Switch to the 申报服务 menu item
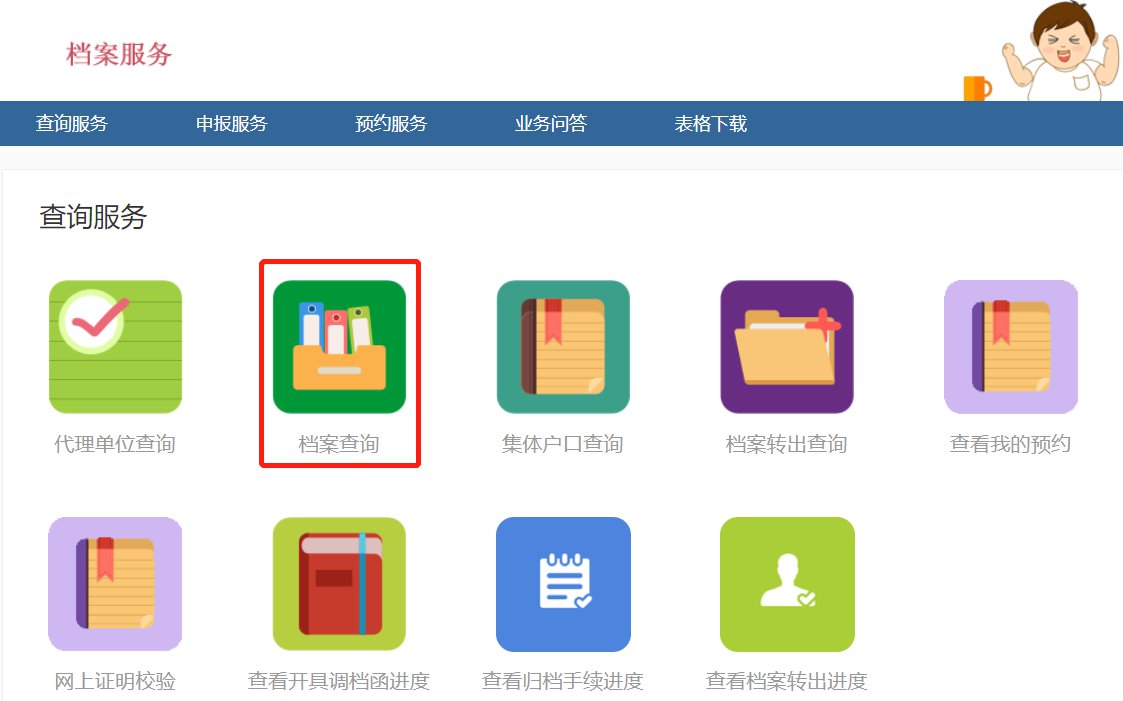 pos(231,124)
